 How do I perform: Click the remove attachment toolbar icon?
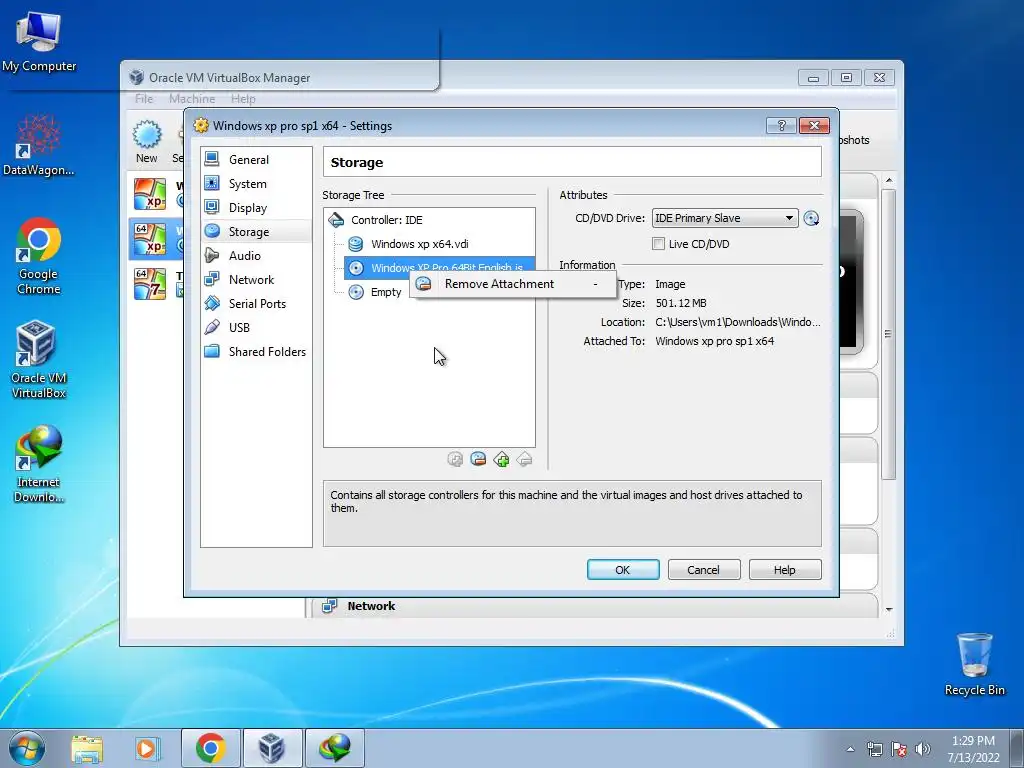click(x=478, y=460)
